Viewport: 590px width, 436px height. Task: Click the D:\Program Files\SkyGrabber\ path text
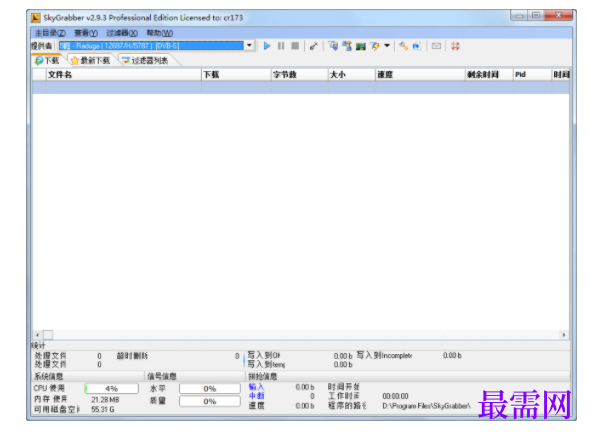click(426, 406)
